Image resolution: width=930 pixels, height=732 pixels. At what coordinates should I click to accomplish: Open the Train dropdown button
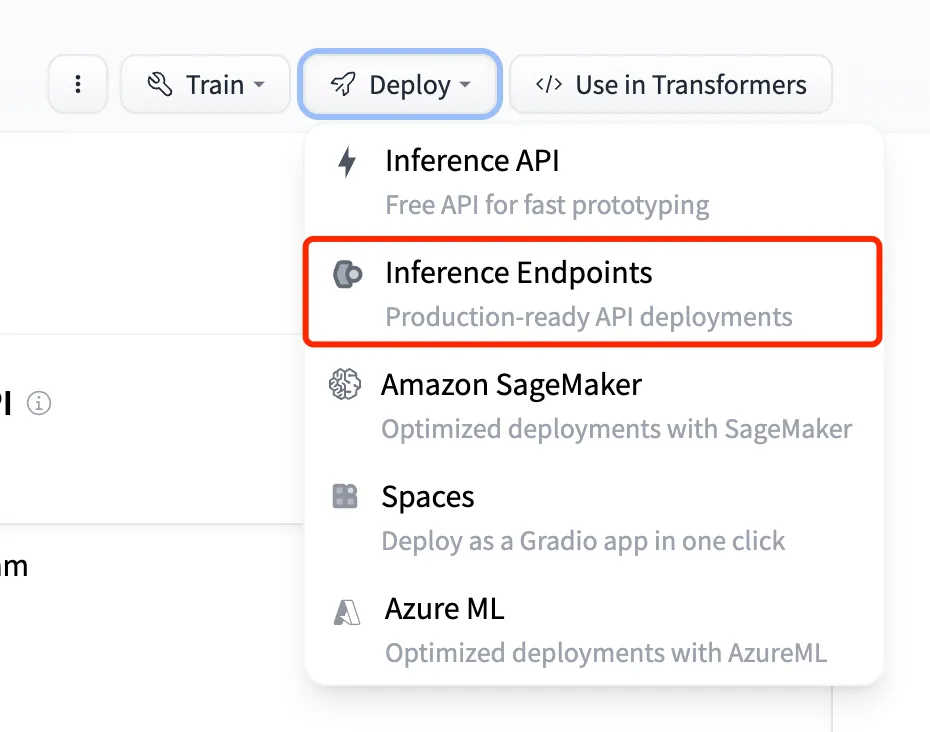click(205, 84)
